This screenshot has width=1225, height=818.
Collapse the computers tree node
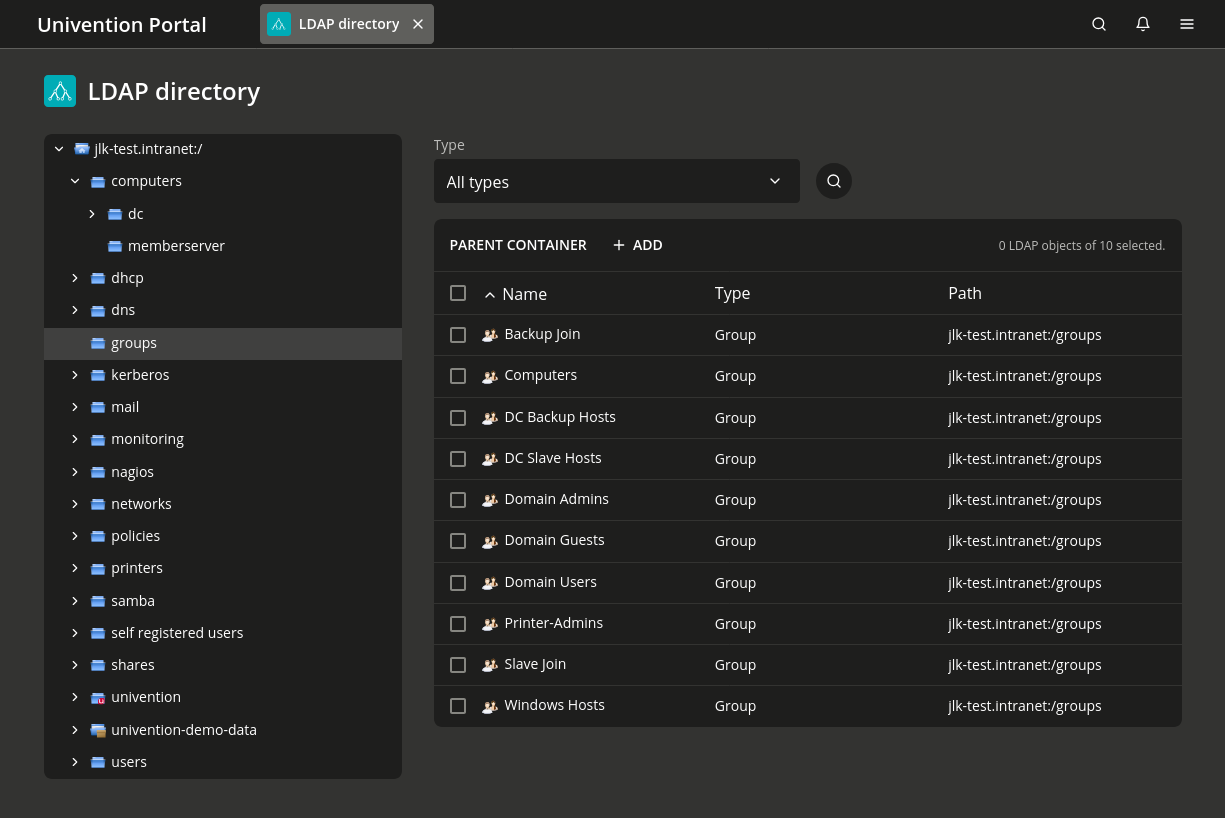75,181
